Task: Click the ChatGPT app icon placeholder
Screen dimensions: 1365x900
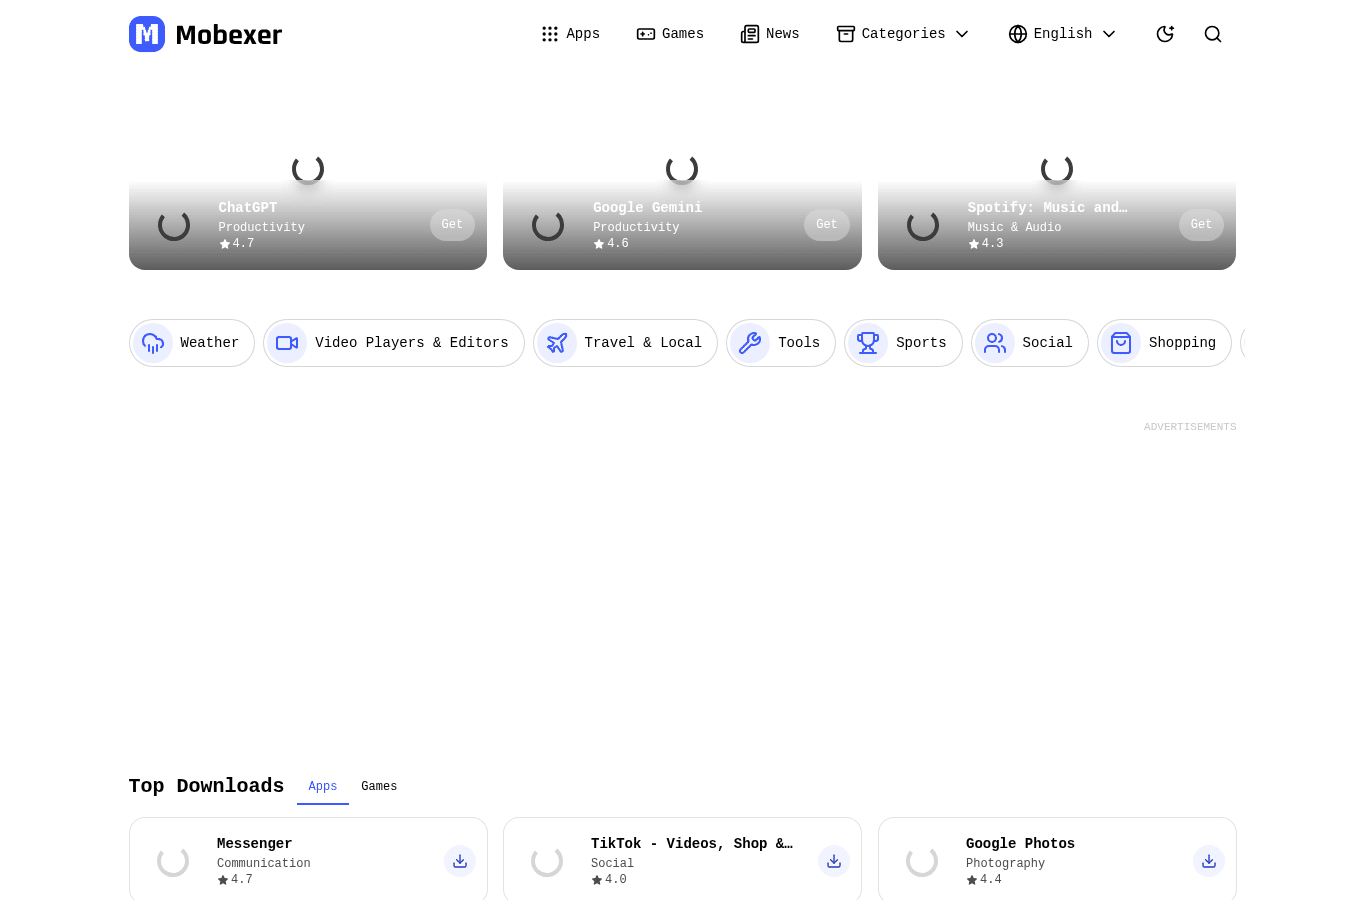Action: click(x=174, y=225)
